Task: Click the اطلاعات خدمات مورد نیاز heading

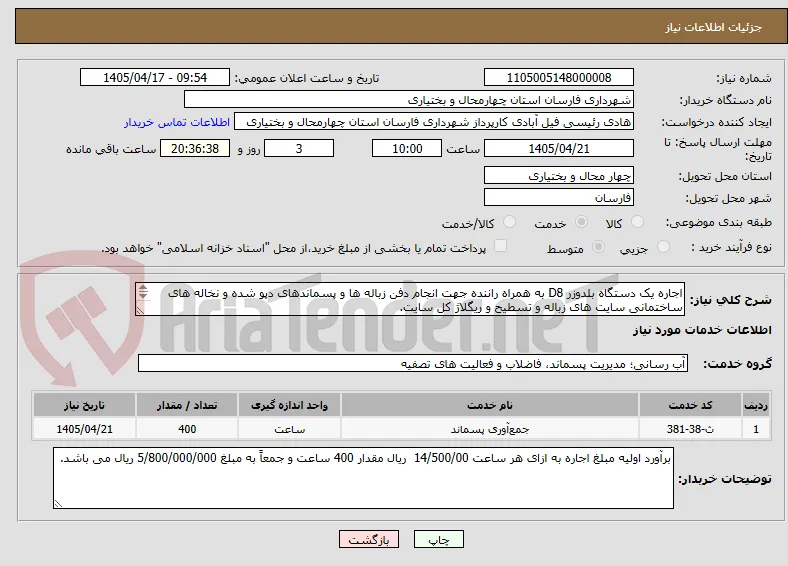Action: 702,330
